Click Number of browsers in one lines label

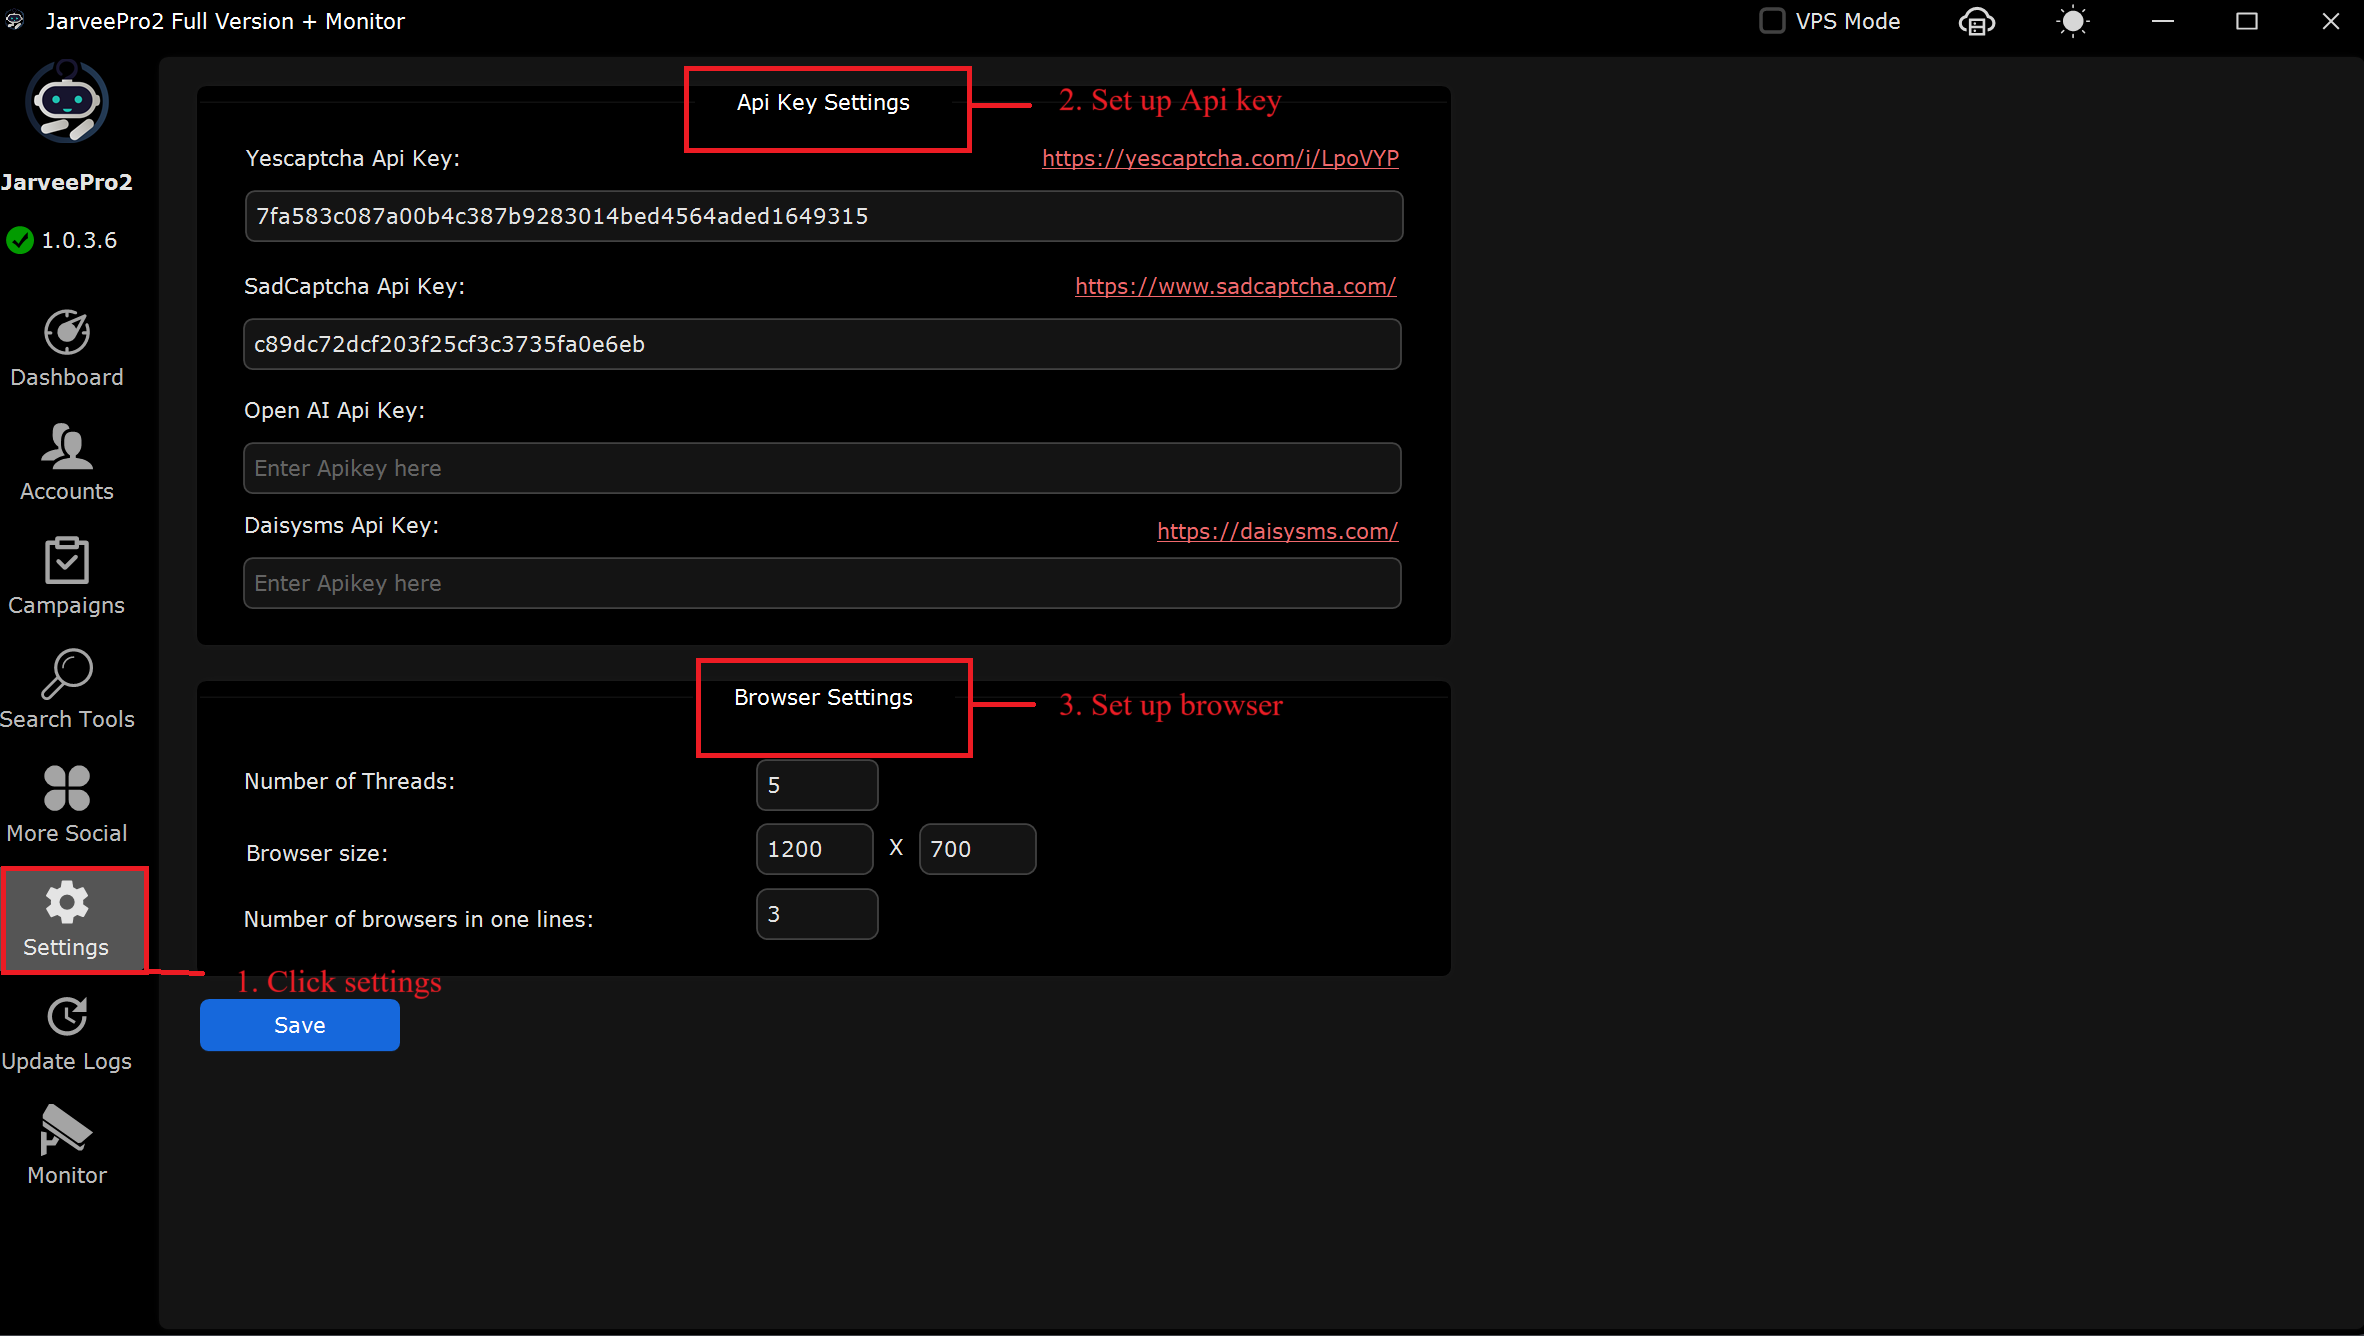click(418, 919)
